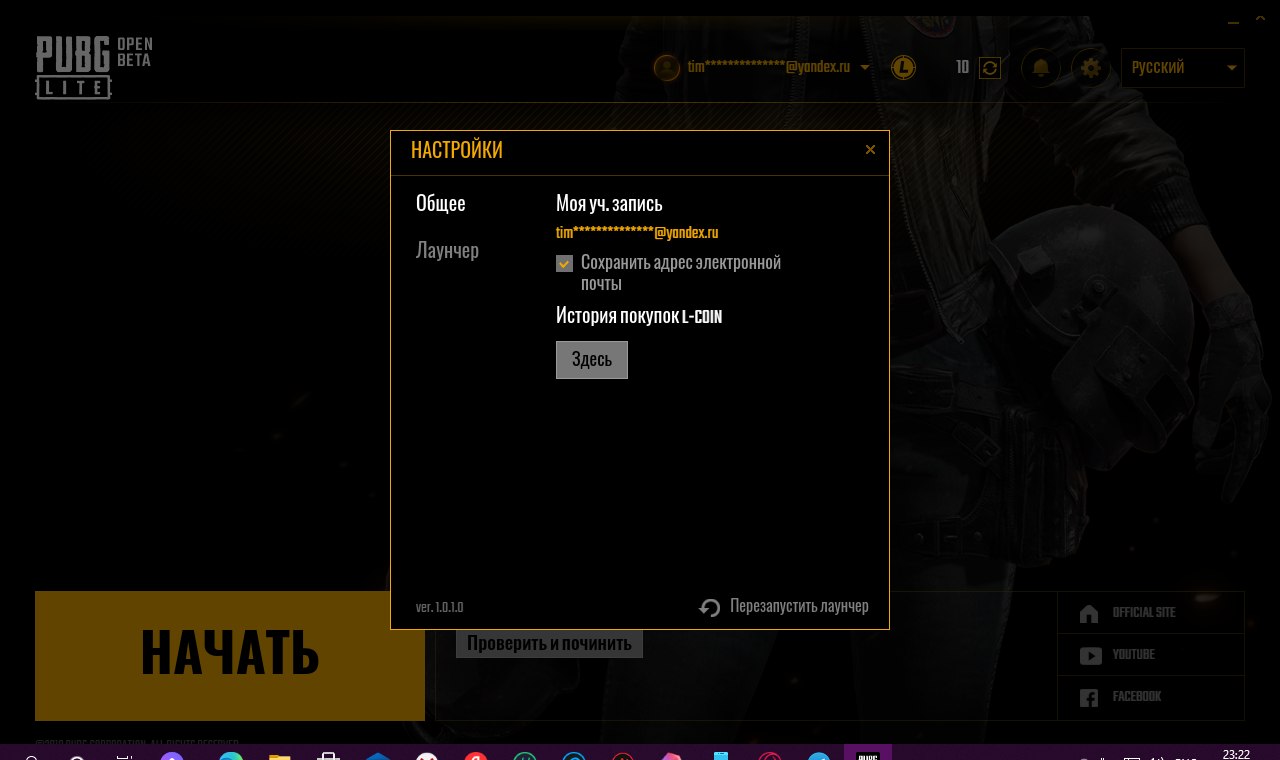Image resolution: width=1280 pixels, height=760 pixels.
Task: Switch to the Лаунчер settings tab
Action: click(x=447, y=250)
